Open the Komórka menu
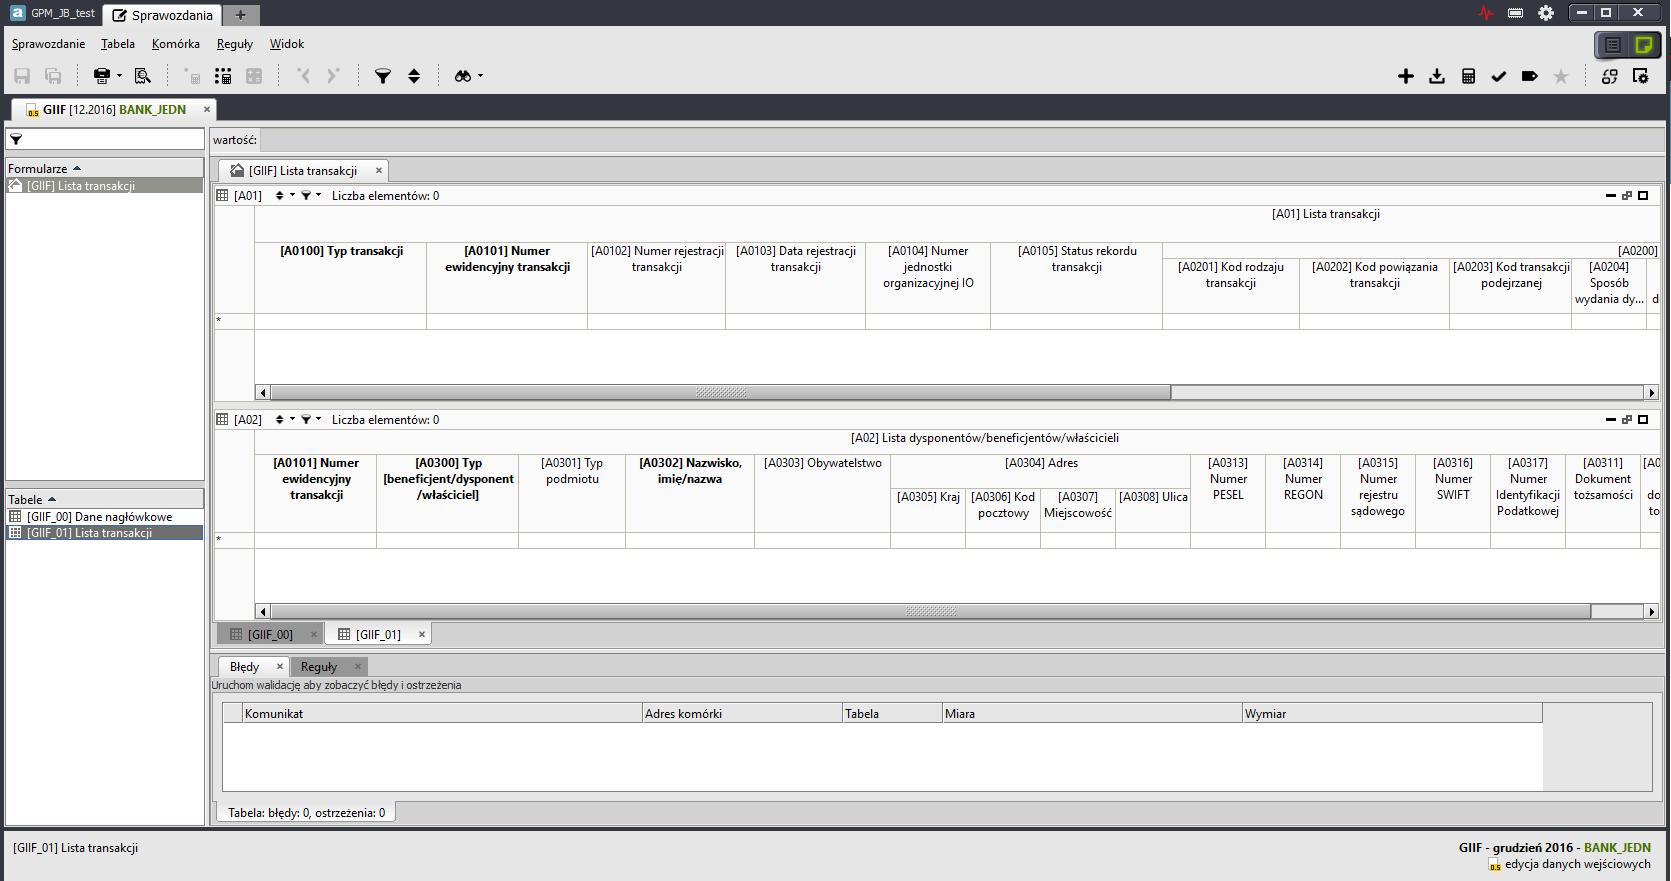 click(176, 44)
